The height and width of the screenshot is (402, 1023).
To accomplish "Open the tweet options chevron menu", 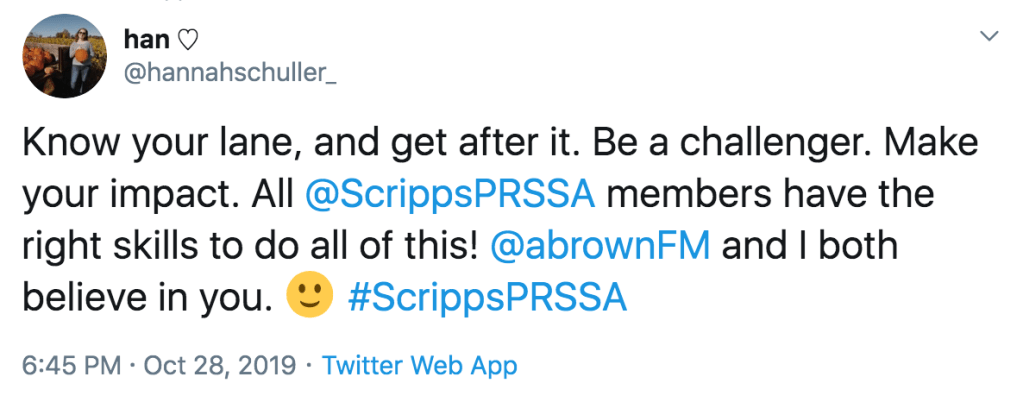I will (990, 37).
